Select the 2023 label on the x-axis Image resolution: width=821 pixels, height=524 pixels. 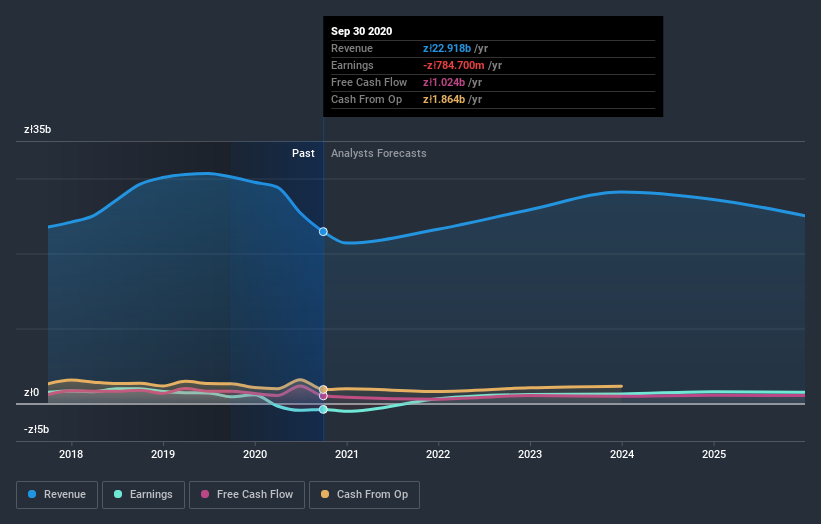tap(530, 454)
